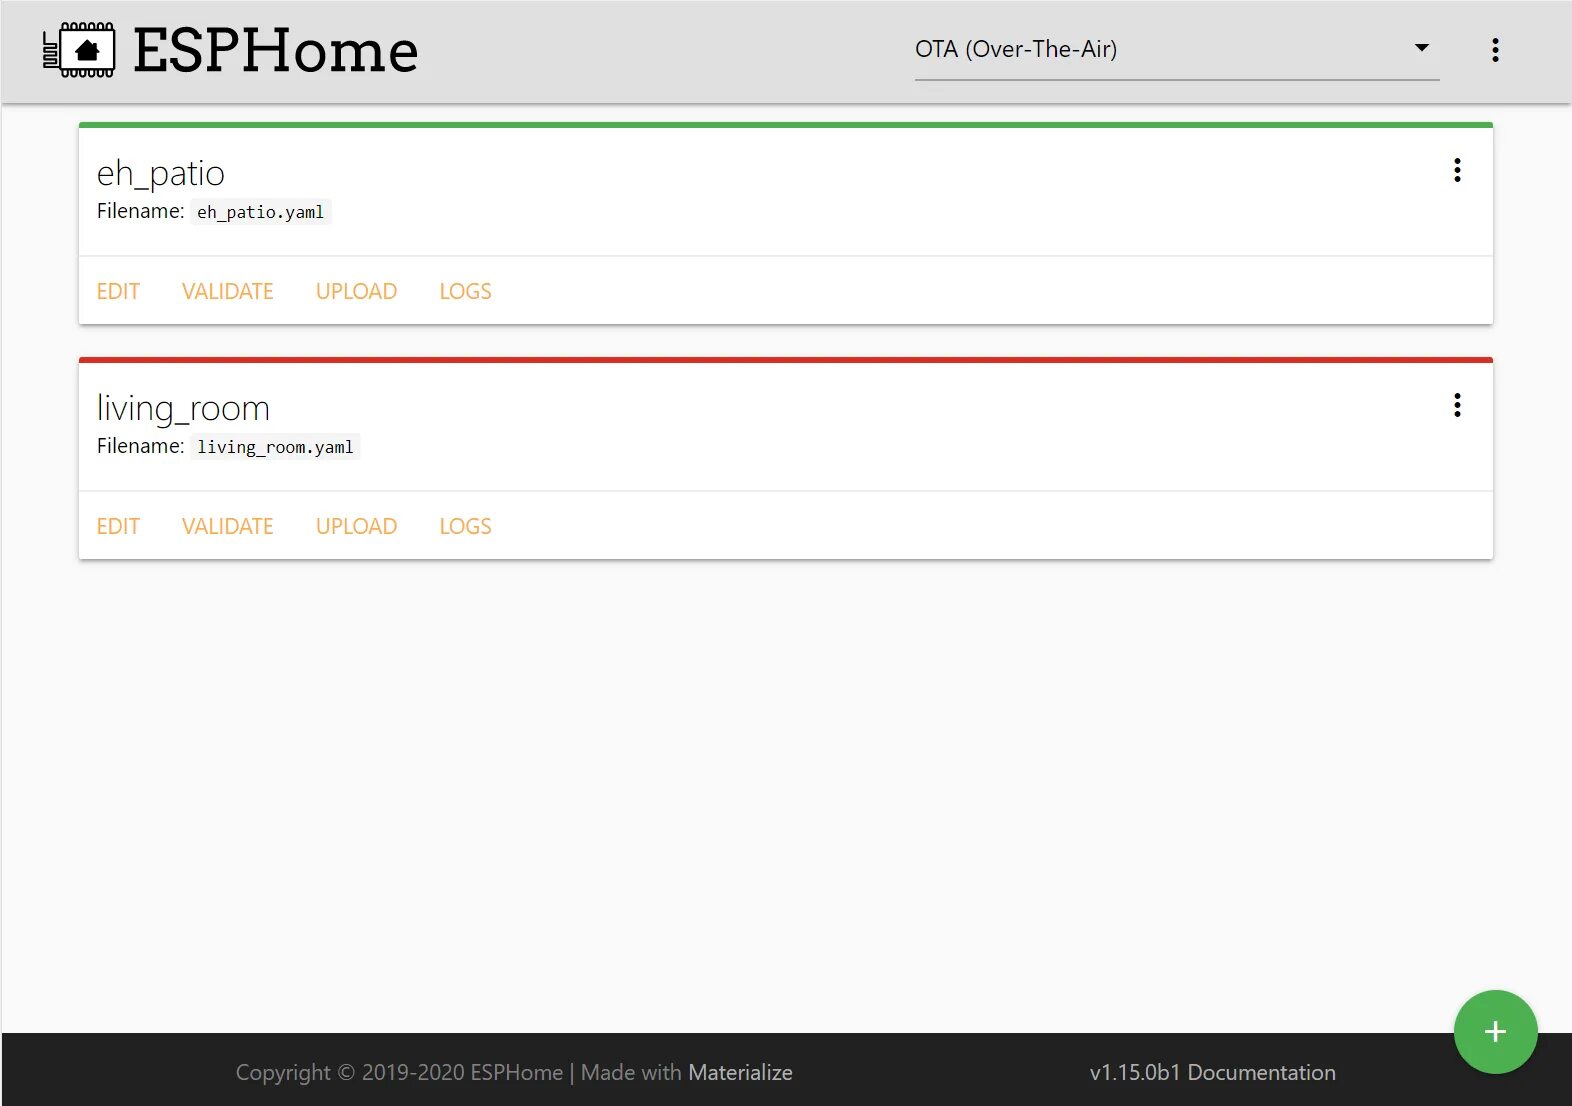Click the ESPHome chip logo icon
The image size is (1572, 1106).
[x=79, y=50]
